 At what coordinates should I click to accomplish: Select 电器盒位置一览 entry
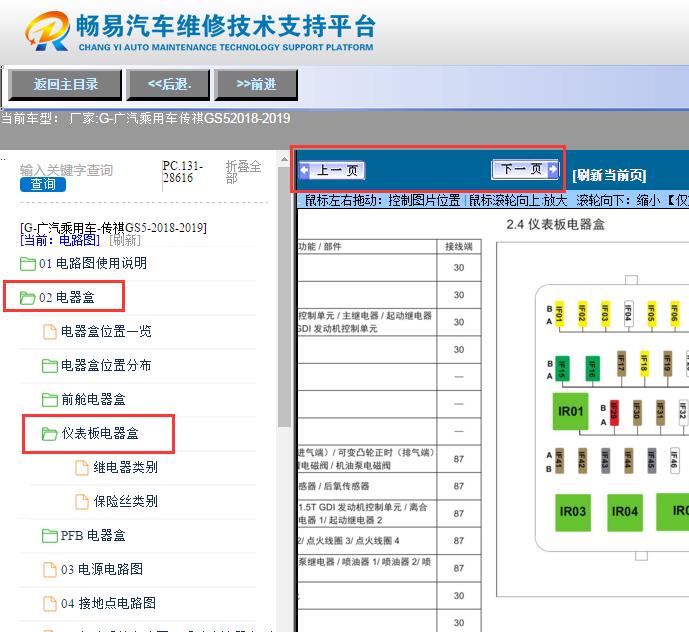106,331
